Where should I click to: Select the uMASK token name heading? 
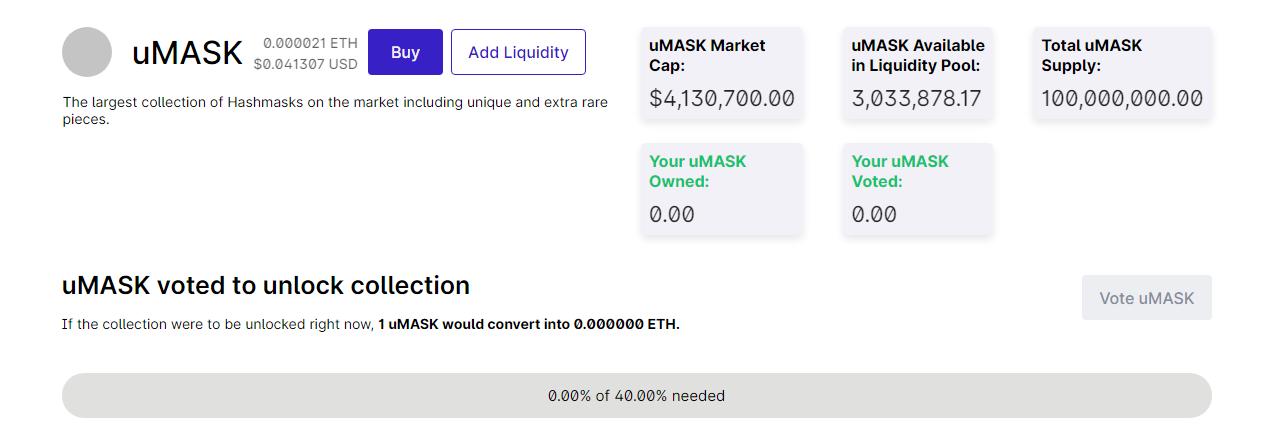point(187,53)
